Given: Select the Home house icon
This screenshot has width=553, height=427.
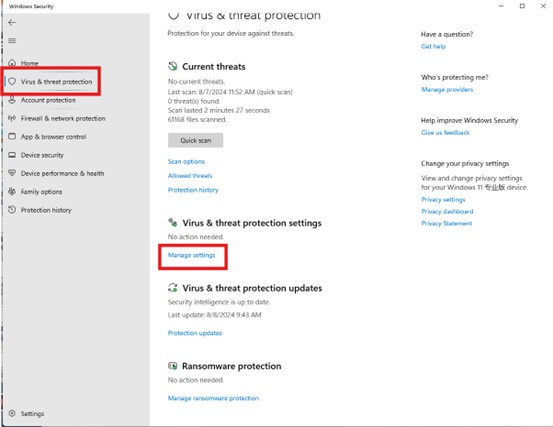Looking at the screenshot, I should pos(12,63).
